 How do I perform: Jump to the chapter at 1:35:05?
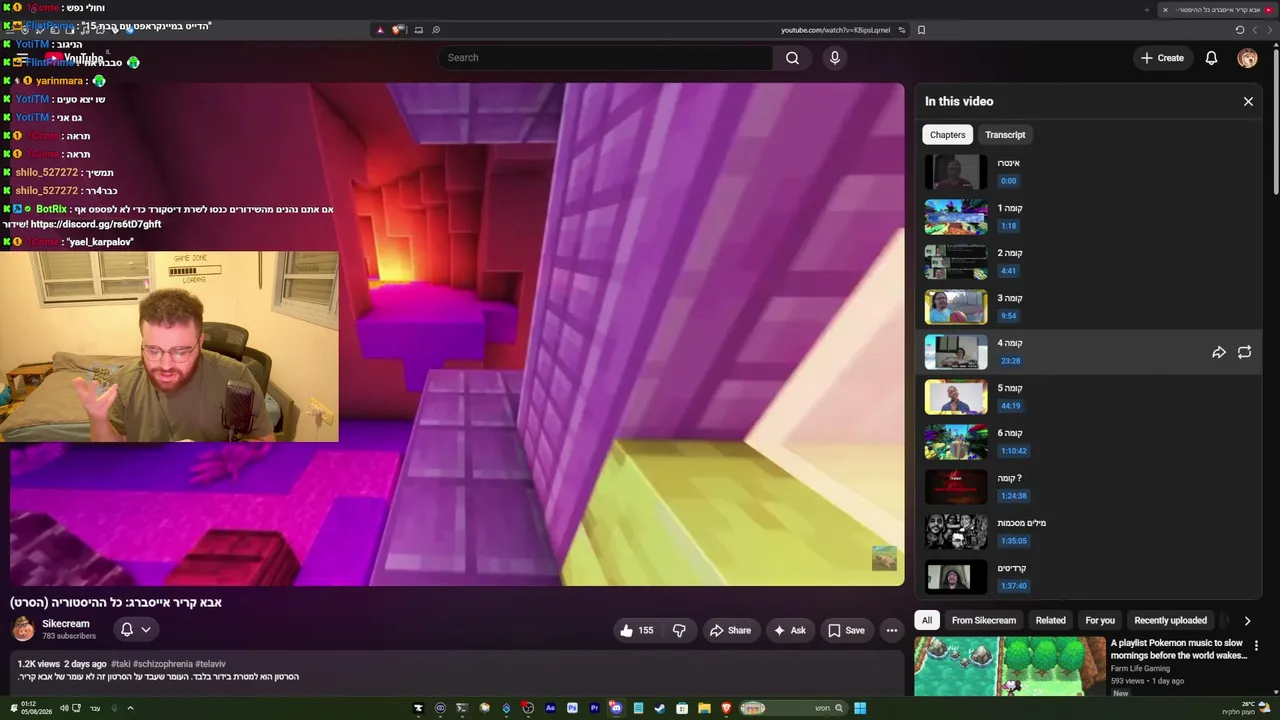pos(1090,532)
